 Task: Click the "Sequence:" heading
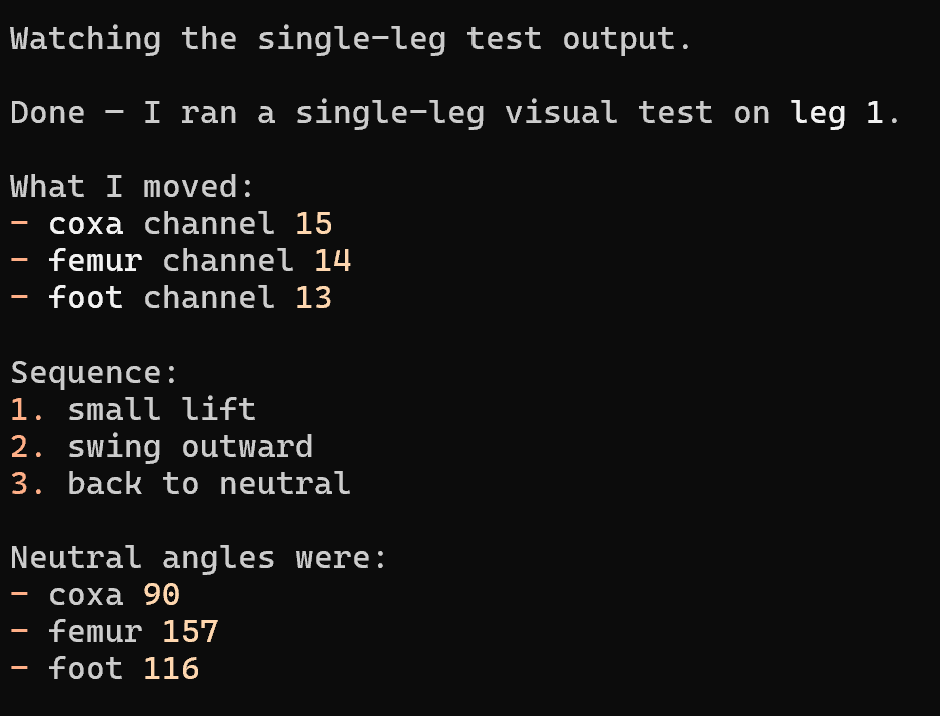pyautogui.click(x=95, y=373)
